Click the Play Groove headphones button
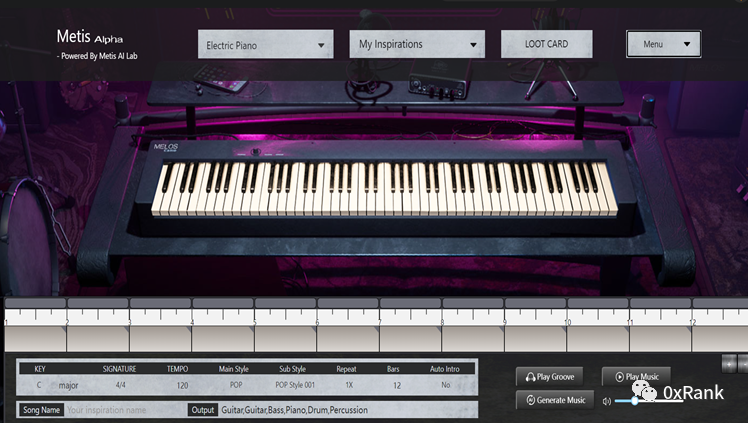The height and width of the screenshot is (423, 748). [x=550, y=377]
